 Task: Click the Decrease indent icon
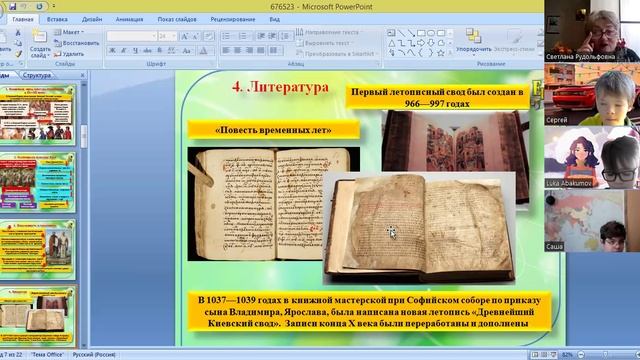[x=261, y=36]
